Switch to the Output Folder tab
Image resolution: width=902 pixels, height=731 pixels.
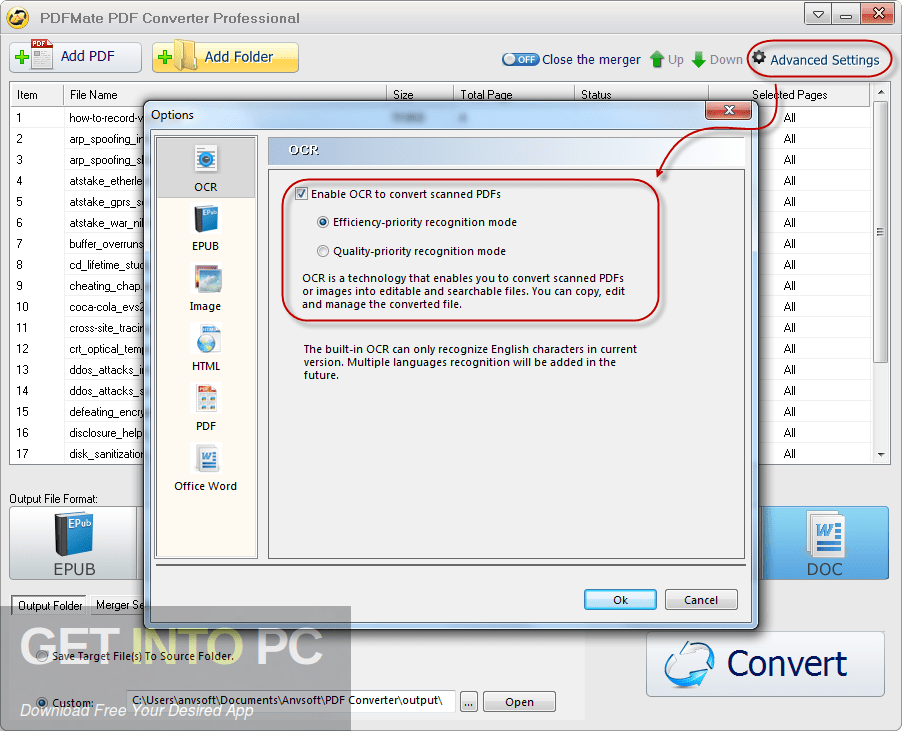[x=49, y=605]
